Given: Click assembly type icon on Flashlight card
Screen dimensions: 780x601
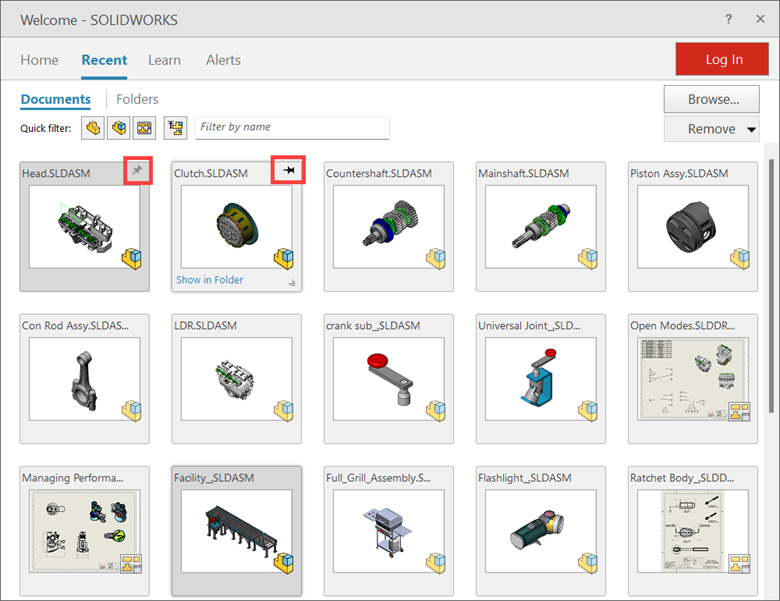Looking at the screenshot, I should (x=588, y=563).
